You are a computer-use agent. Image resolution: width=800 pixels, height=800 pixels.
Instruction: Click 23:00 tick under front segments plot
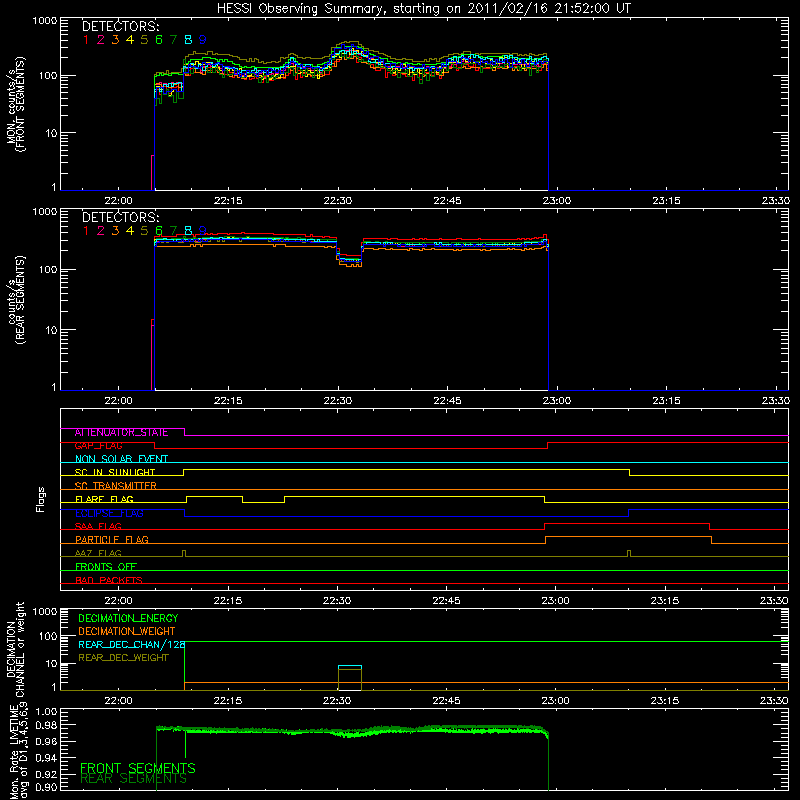coord(557,201)
